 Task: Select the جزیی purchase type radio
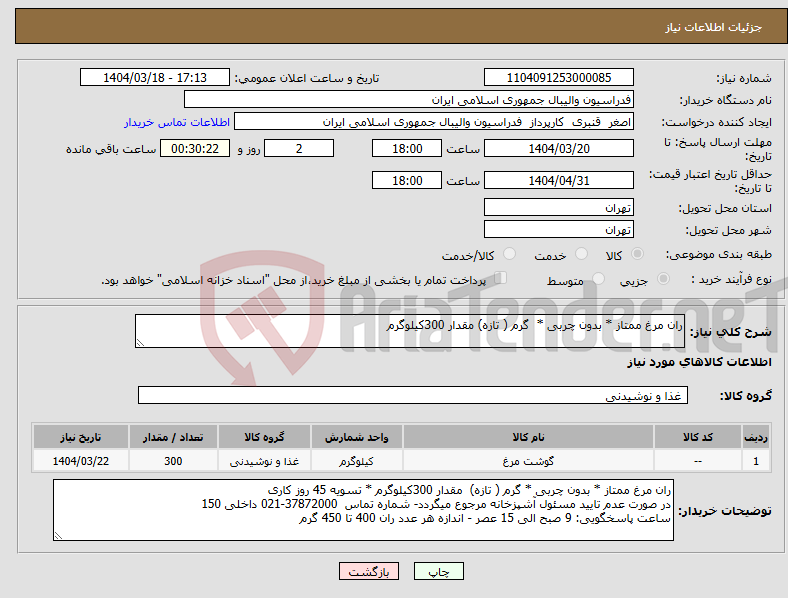pyautogui.click(x=663, y=278)
